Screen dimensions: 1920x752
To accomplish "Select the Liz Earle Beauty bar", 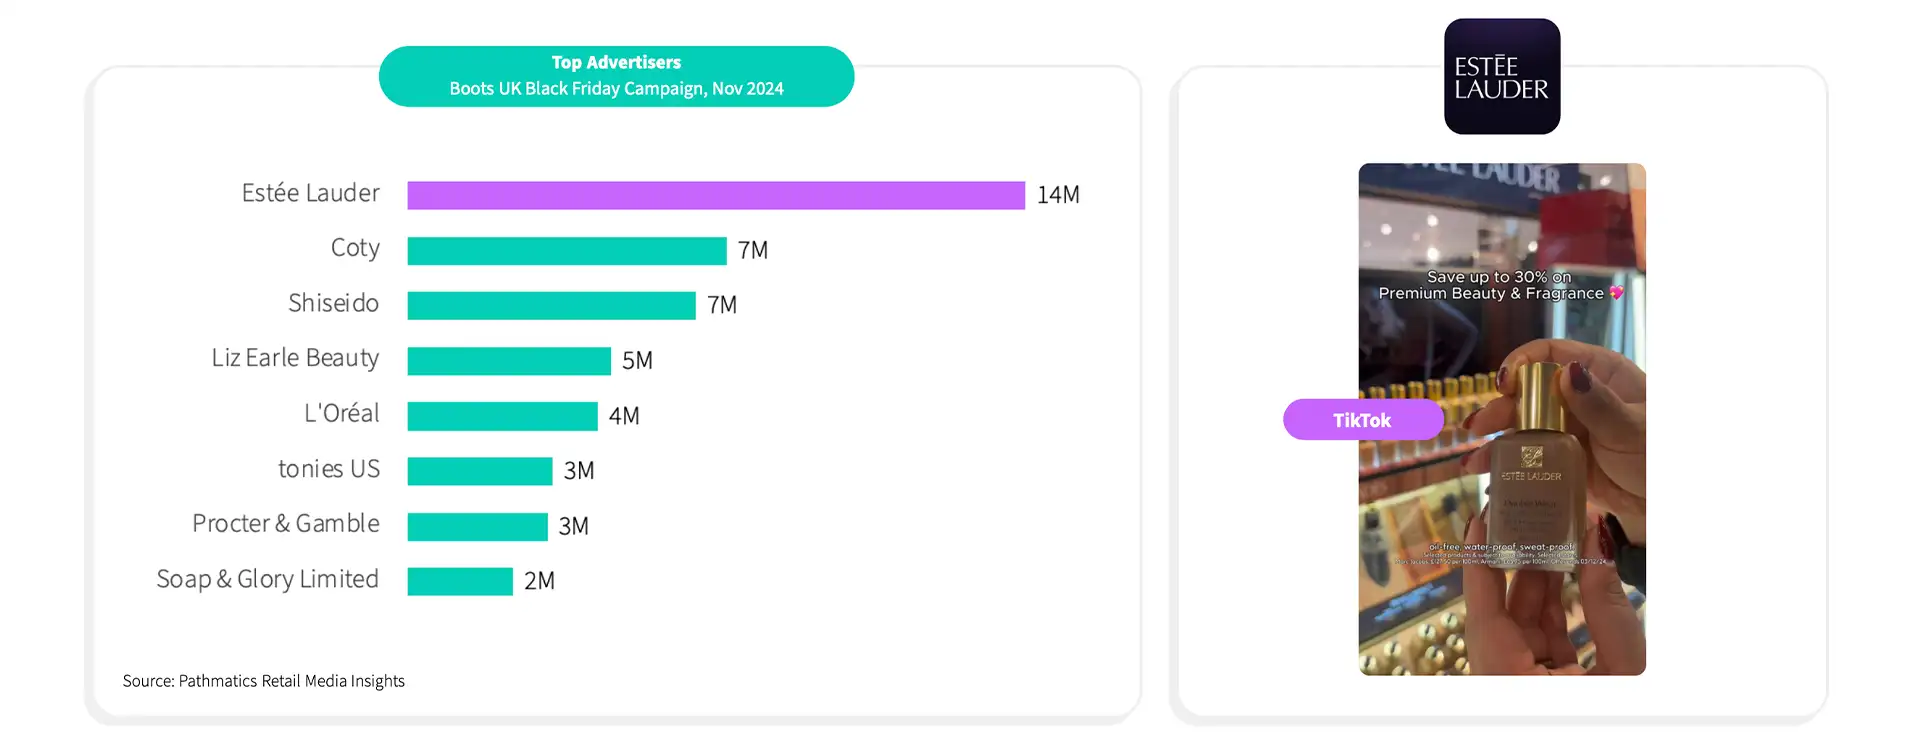I will (509, 360).
